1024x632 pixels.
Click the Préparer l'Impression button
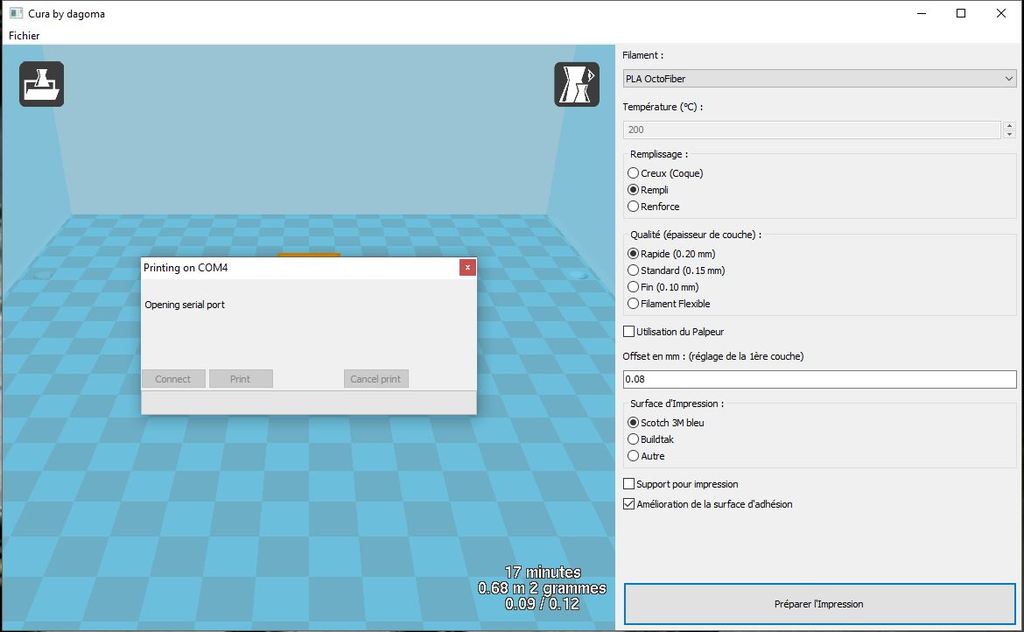click(x=819, y=604)
